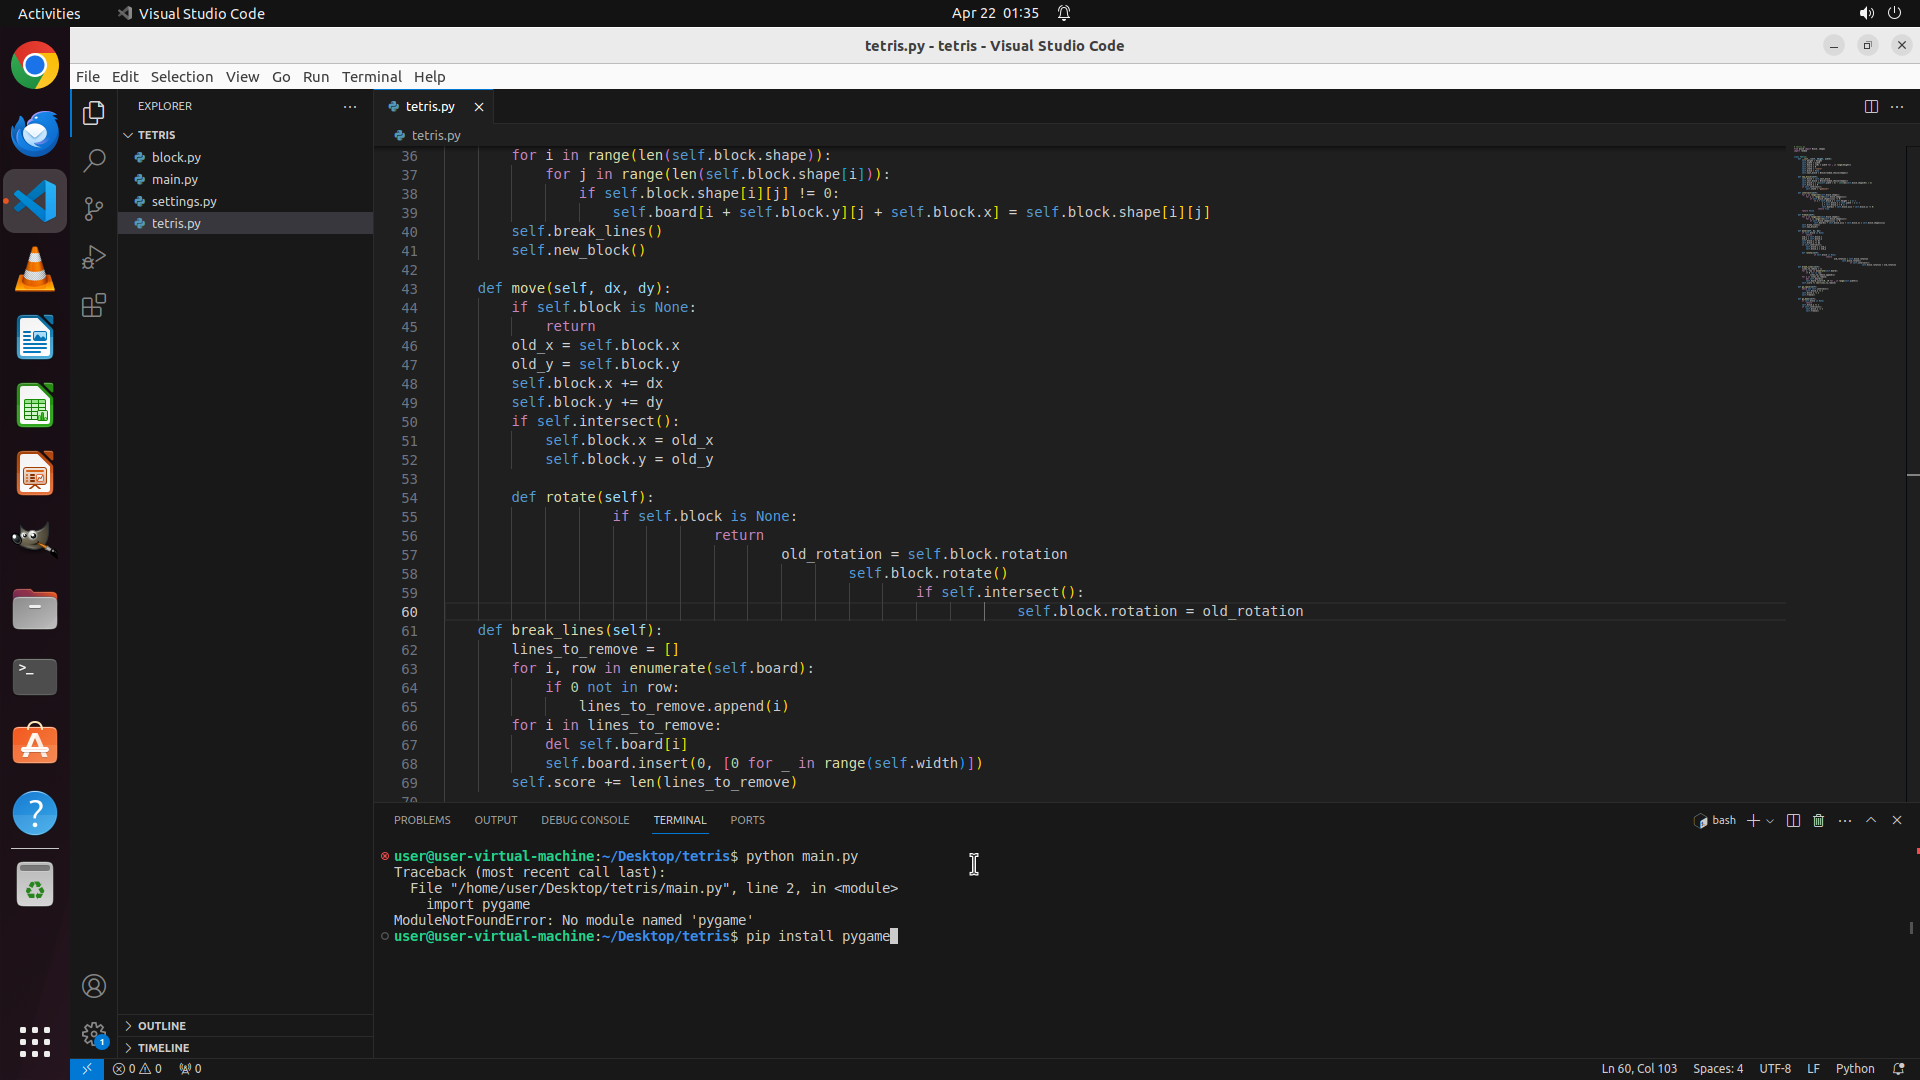Expand the TIMELINE section
The width and height of the screenshot is (1920, 1080).
pos(163,1048)
